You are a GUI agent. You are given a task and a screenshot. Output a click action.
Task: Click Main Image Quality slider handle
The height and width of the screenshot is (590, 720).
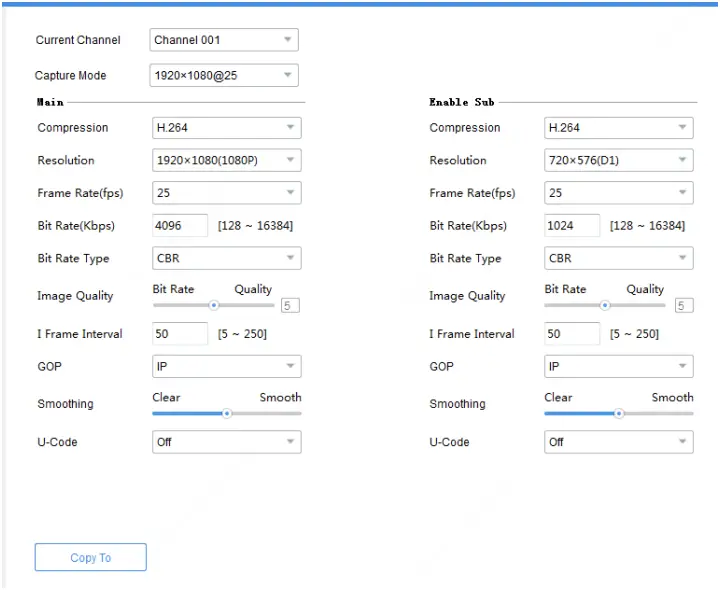[x=214, y=305]
